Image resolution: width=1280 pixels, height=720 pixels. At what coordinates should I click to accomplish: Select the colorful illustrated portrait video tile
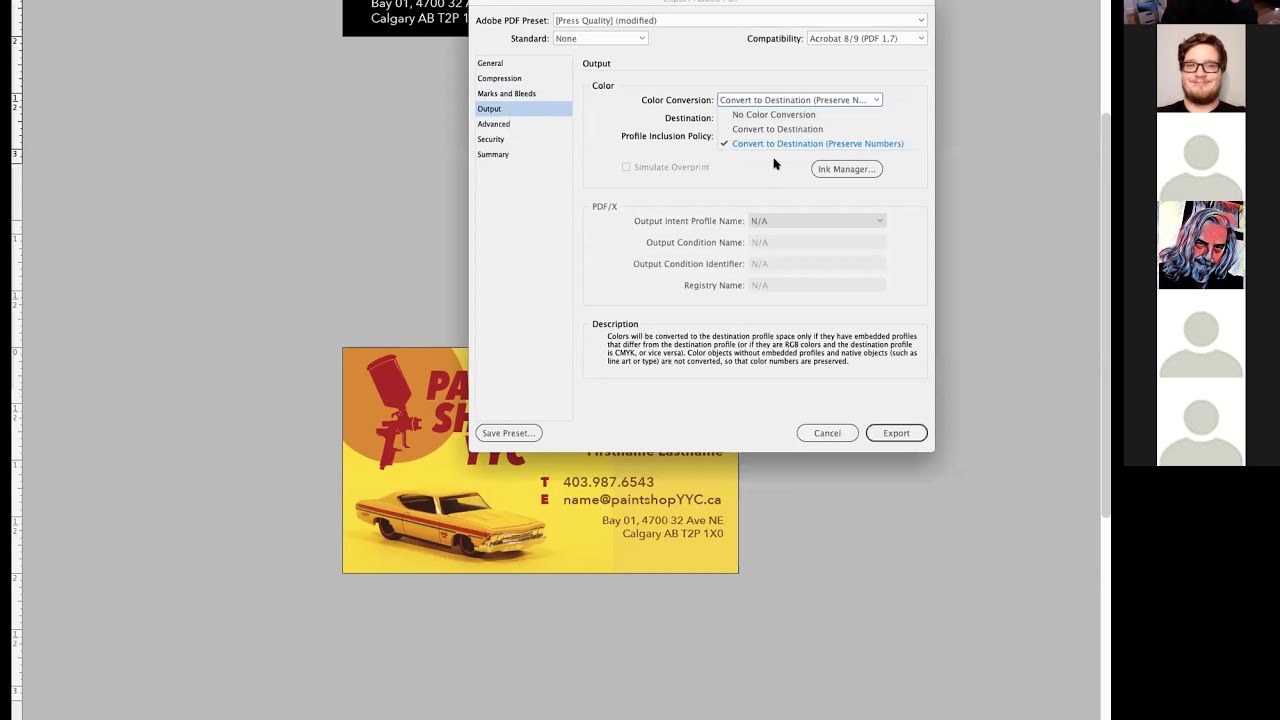1201,246
